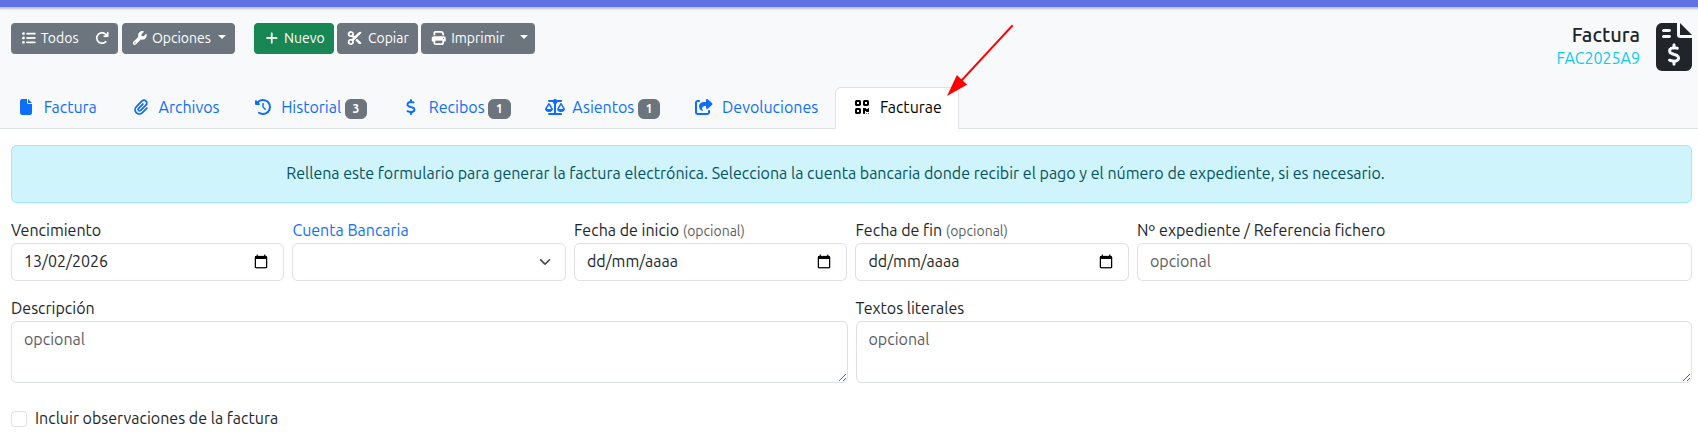Viewport: 1698px width, 448px height.
Task: Click the share icon on Devoluciones
Action: point(704,107)
